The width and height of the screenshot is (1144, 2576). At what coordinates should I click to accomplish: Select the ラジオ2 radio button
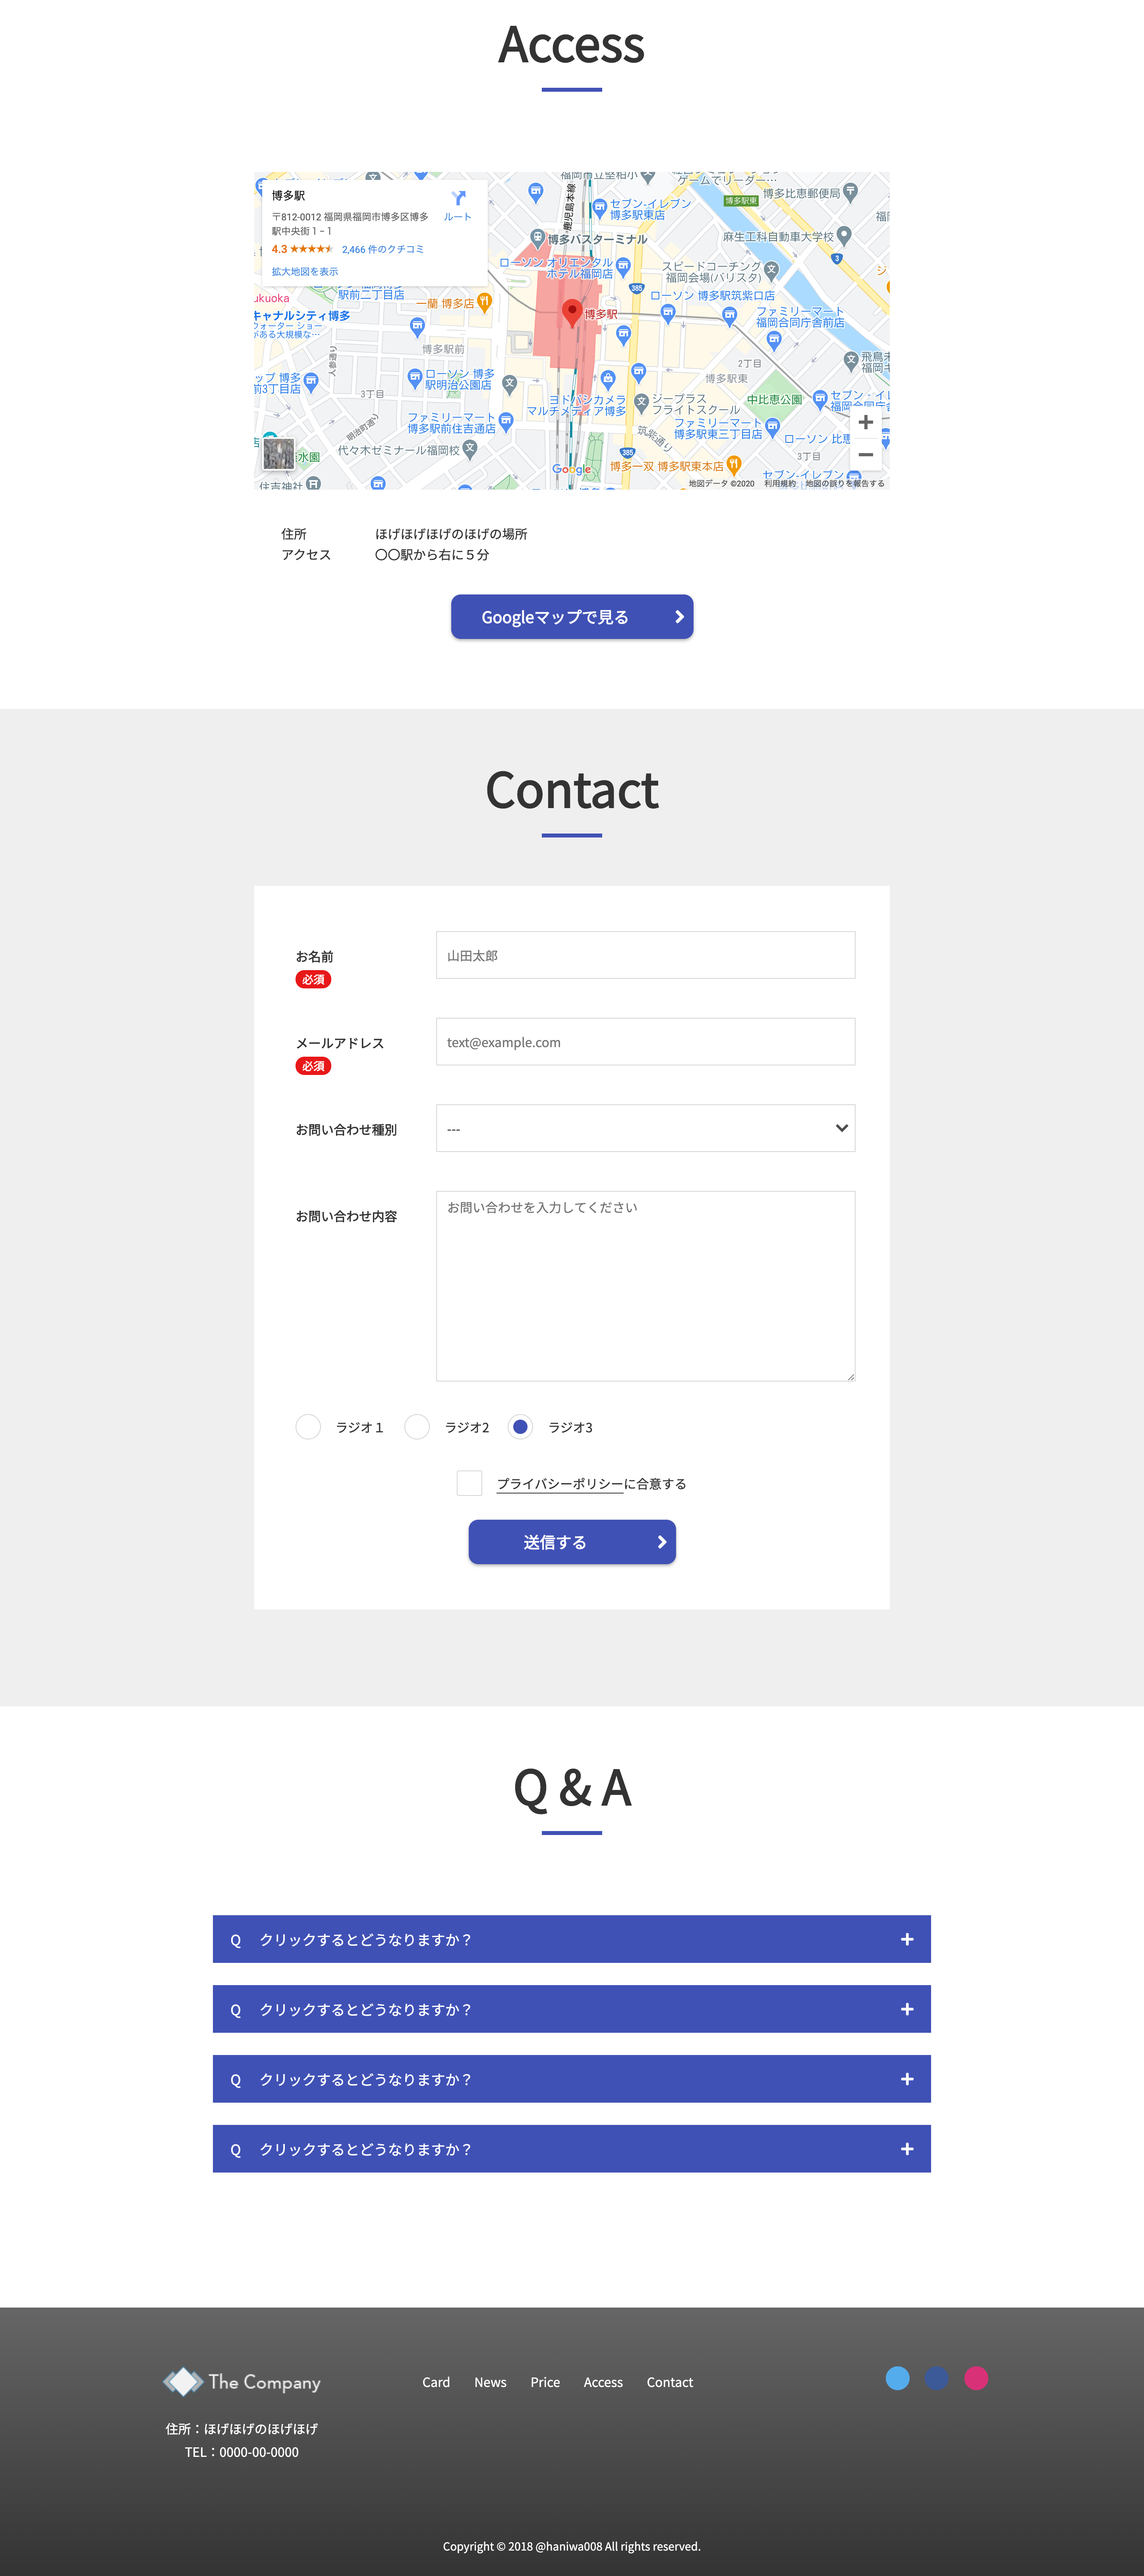coord(417,1427)
